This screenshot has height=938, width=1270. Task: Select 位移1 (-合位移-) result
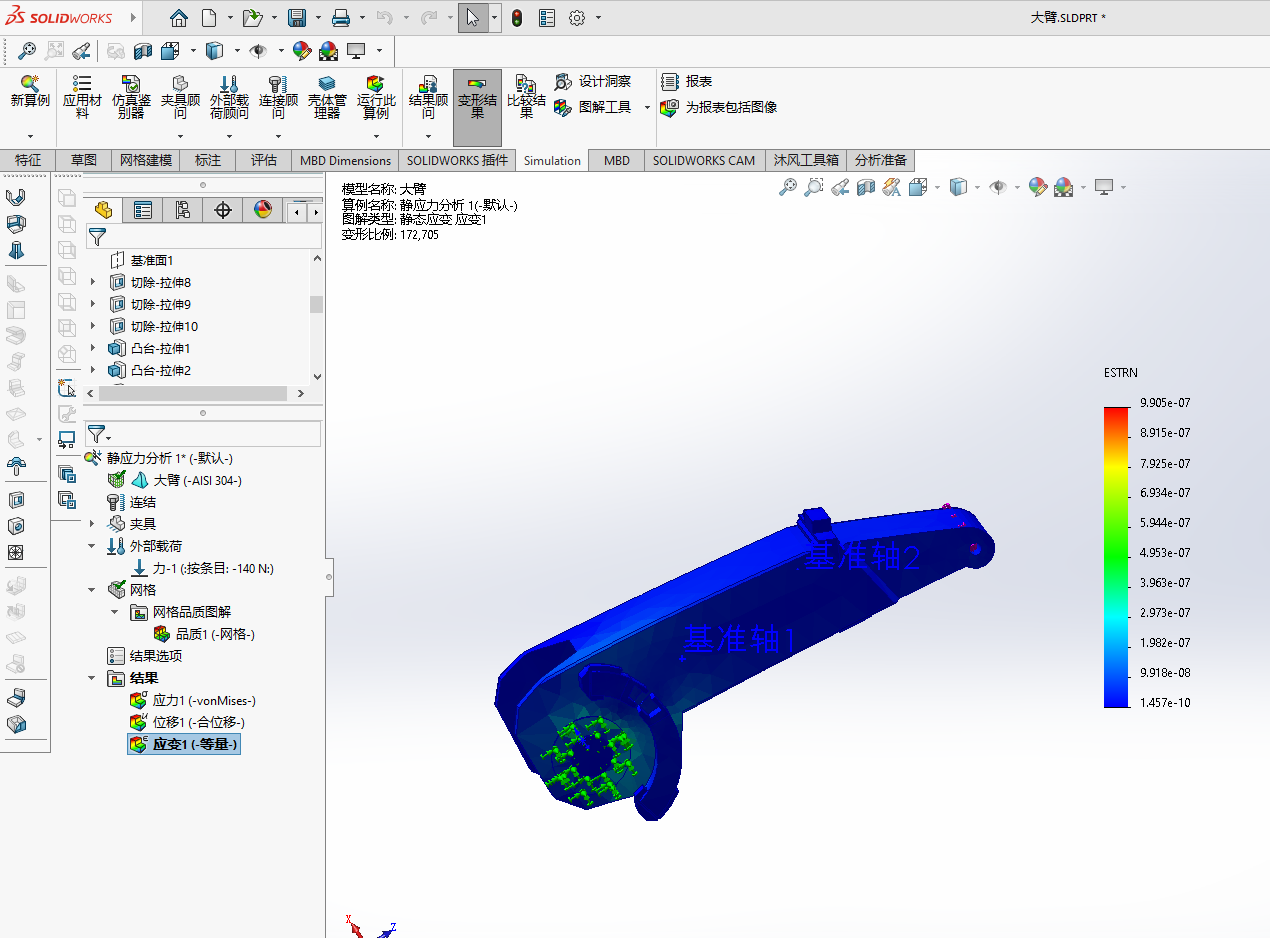point(188,722)
